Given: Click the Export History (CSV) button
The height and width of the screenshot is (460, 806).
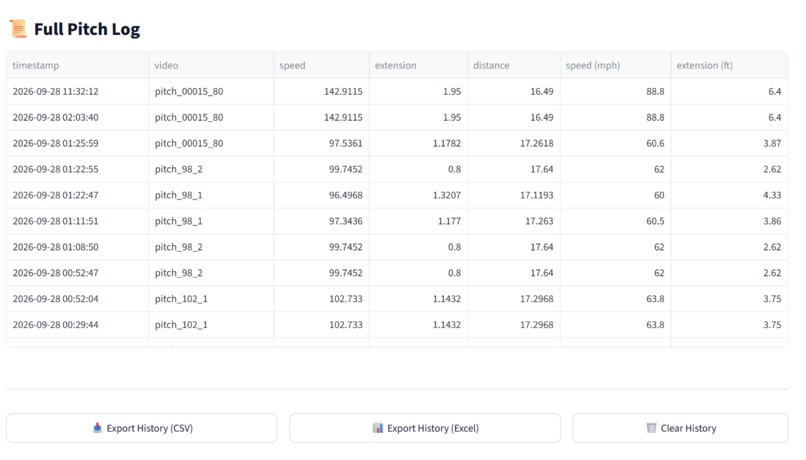Looking at the screenshot, I should pyautogui.click(x=141, y=428).
